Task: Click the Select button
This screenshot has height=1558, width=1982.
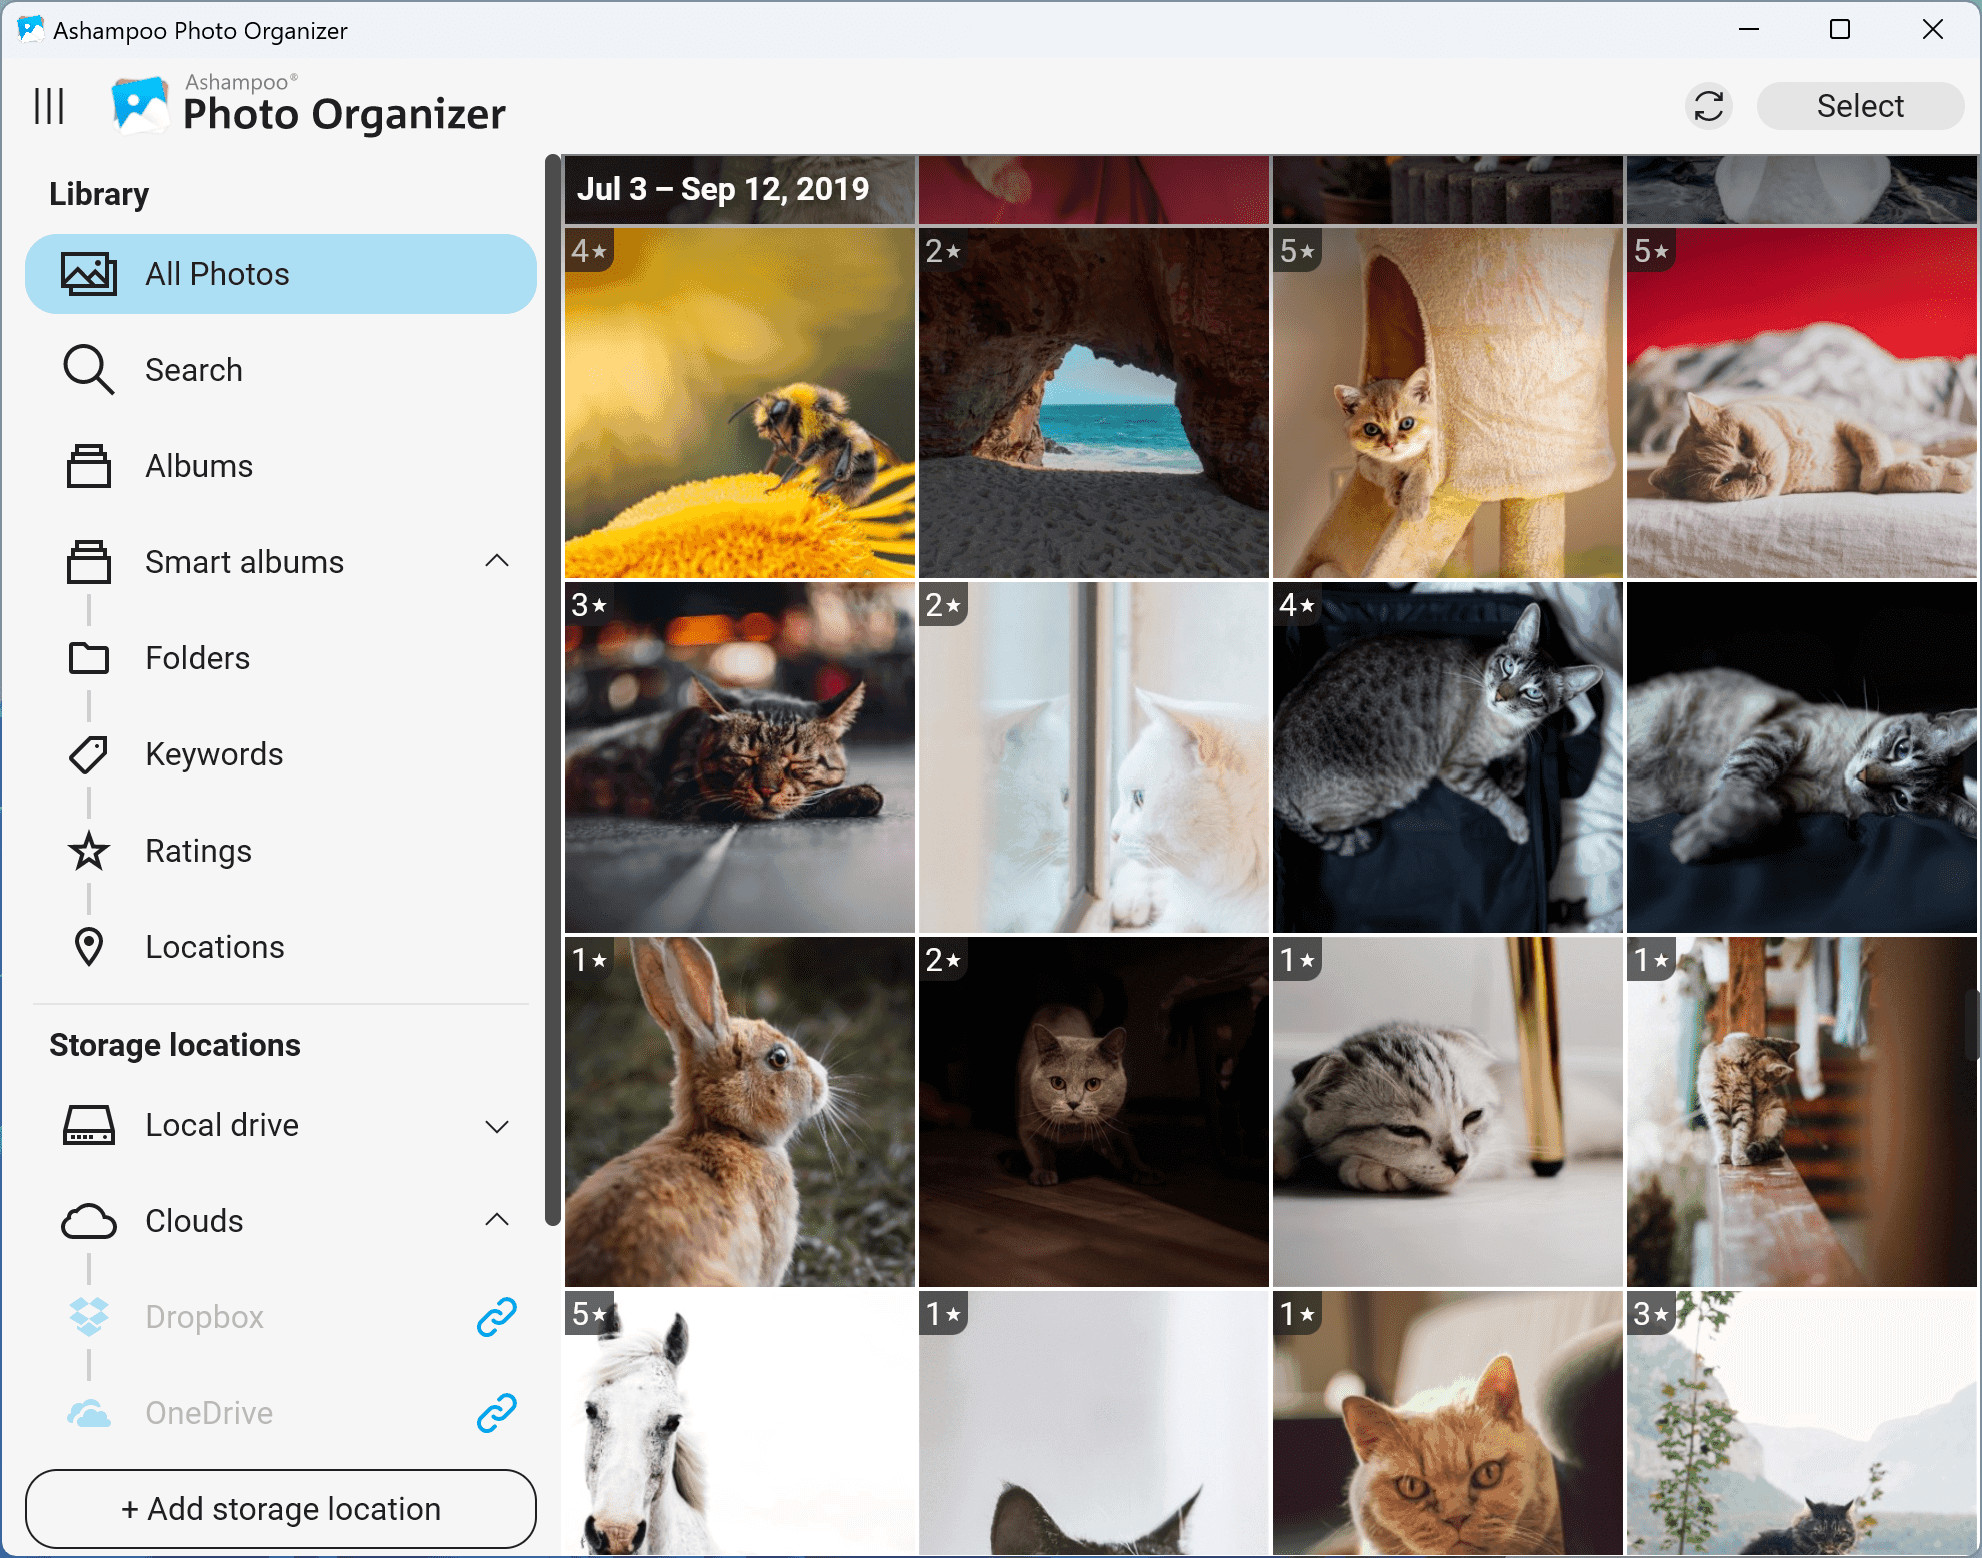Action: [x=1860, y=106]
